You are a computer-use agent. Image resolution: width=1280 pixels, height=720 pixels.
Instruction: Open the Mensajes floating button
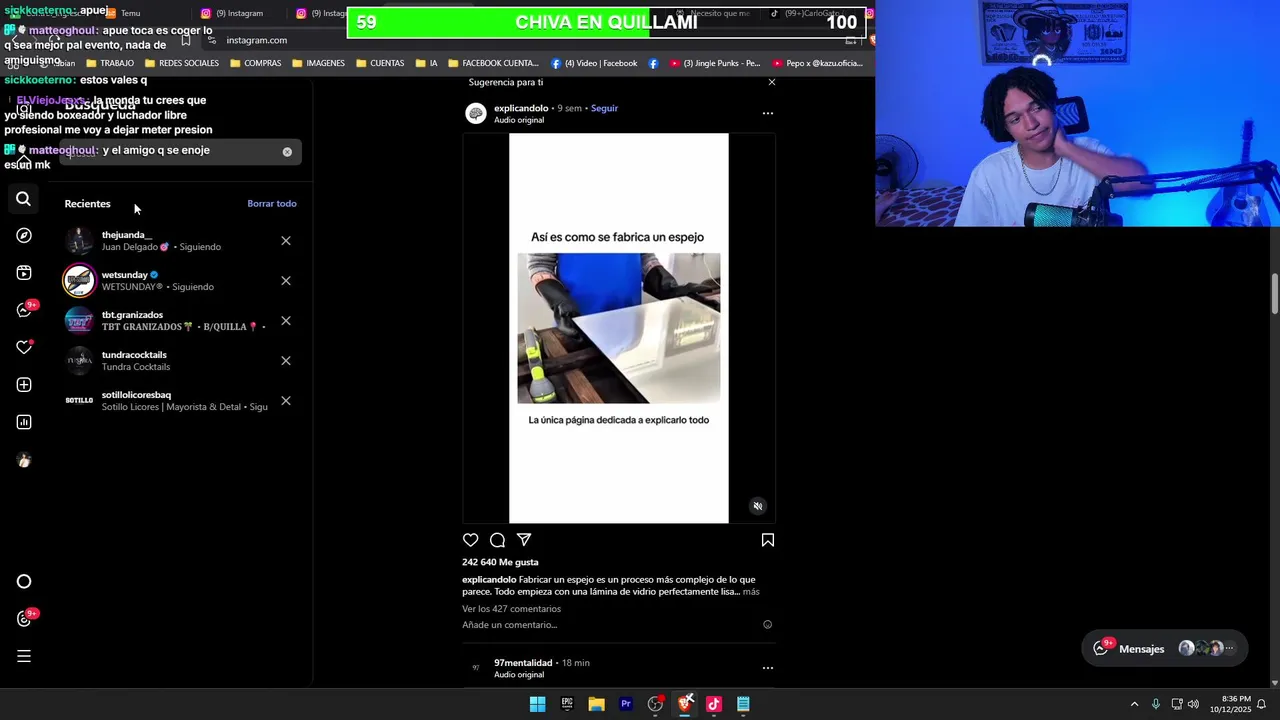pos(1164,648)
